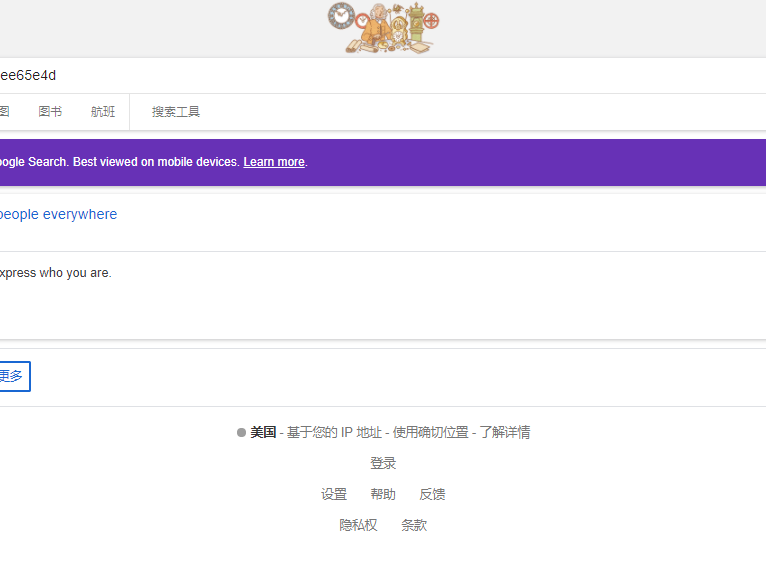Open 设置 in the footer
766x588 pixels.
[334, 495]
